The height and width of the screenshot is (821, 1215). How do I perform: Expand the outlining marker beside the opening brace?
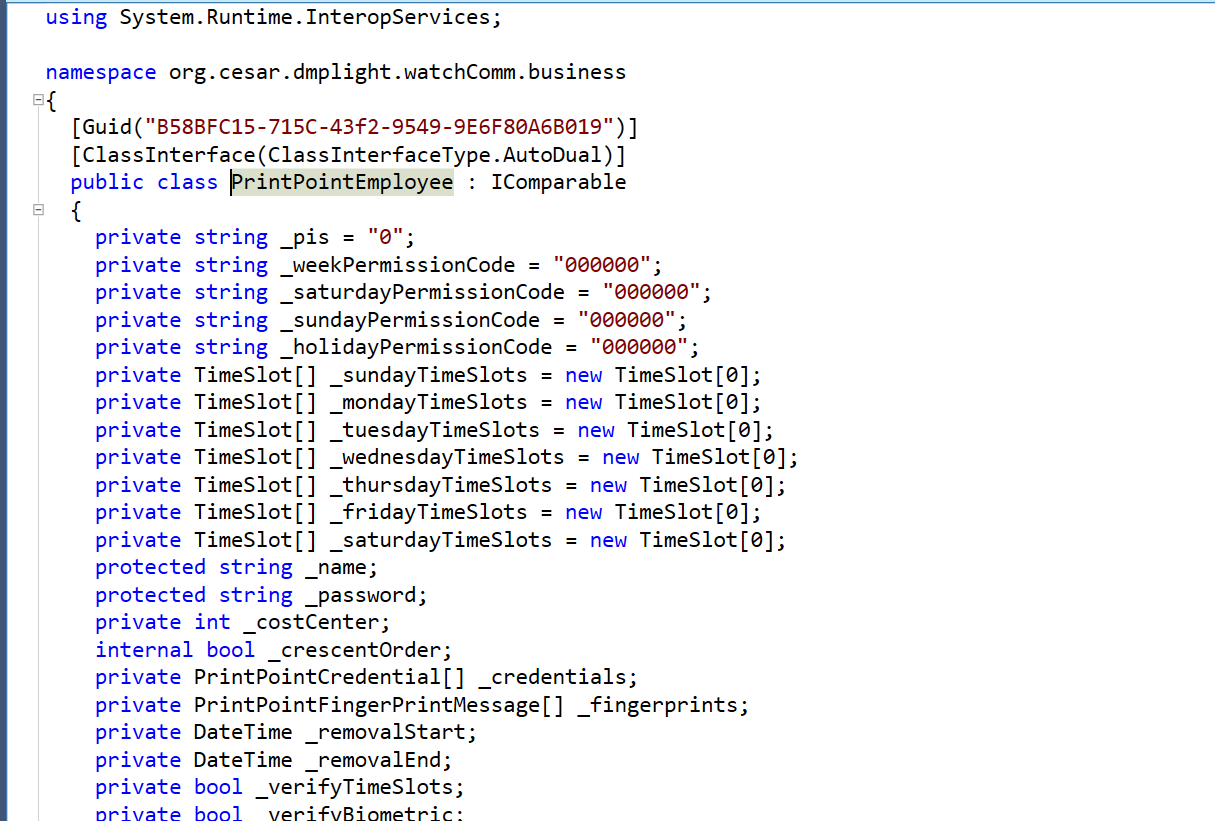37,100
